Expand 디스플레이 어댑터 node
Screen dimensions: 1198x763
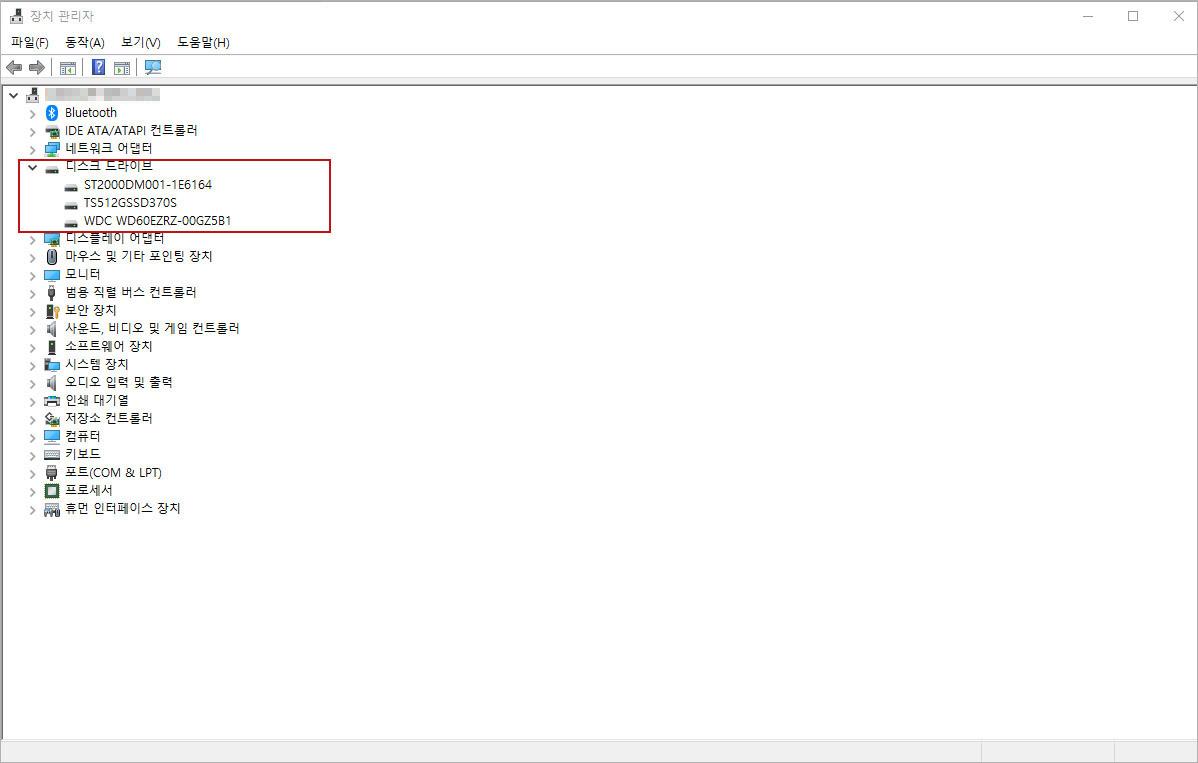pyautogui.click(x=32, y=239)
